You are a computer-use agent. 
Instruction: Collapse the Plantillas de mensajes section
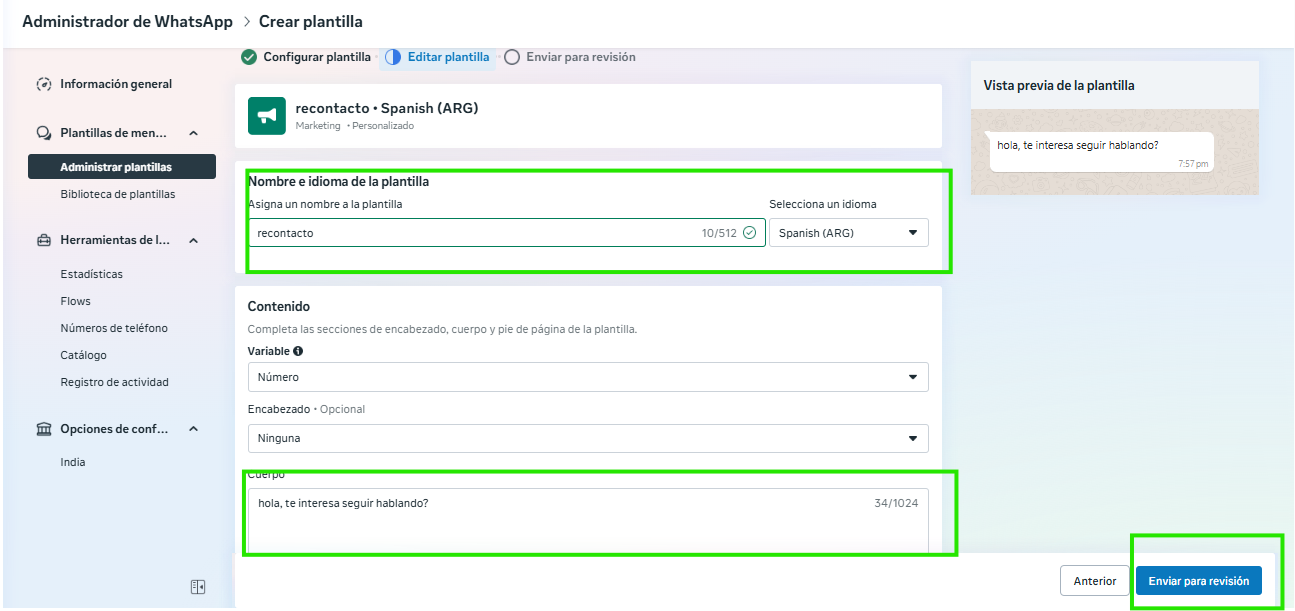(x=194, y=133)
